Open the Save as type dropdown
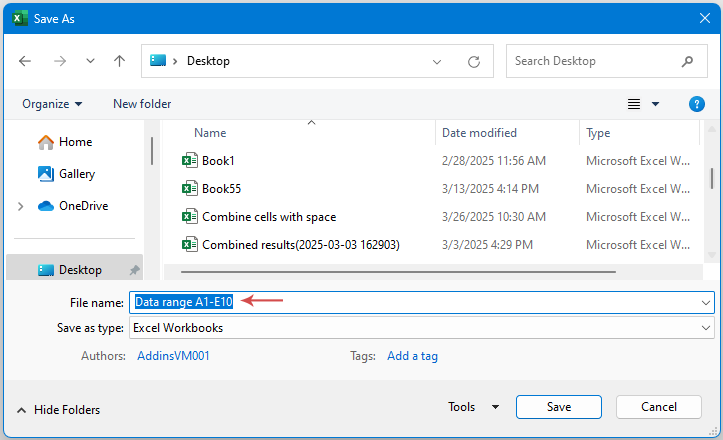 [706, 328]
